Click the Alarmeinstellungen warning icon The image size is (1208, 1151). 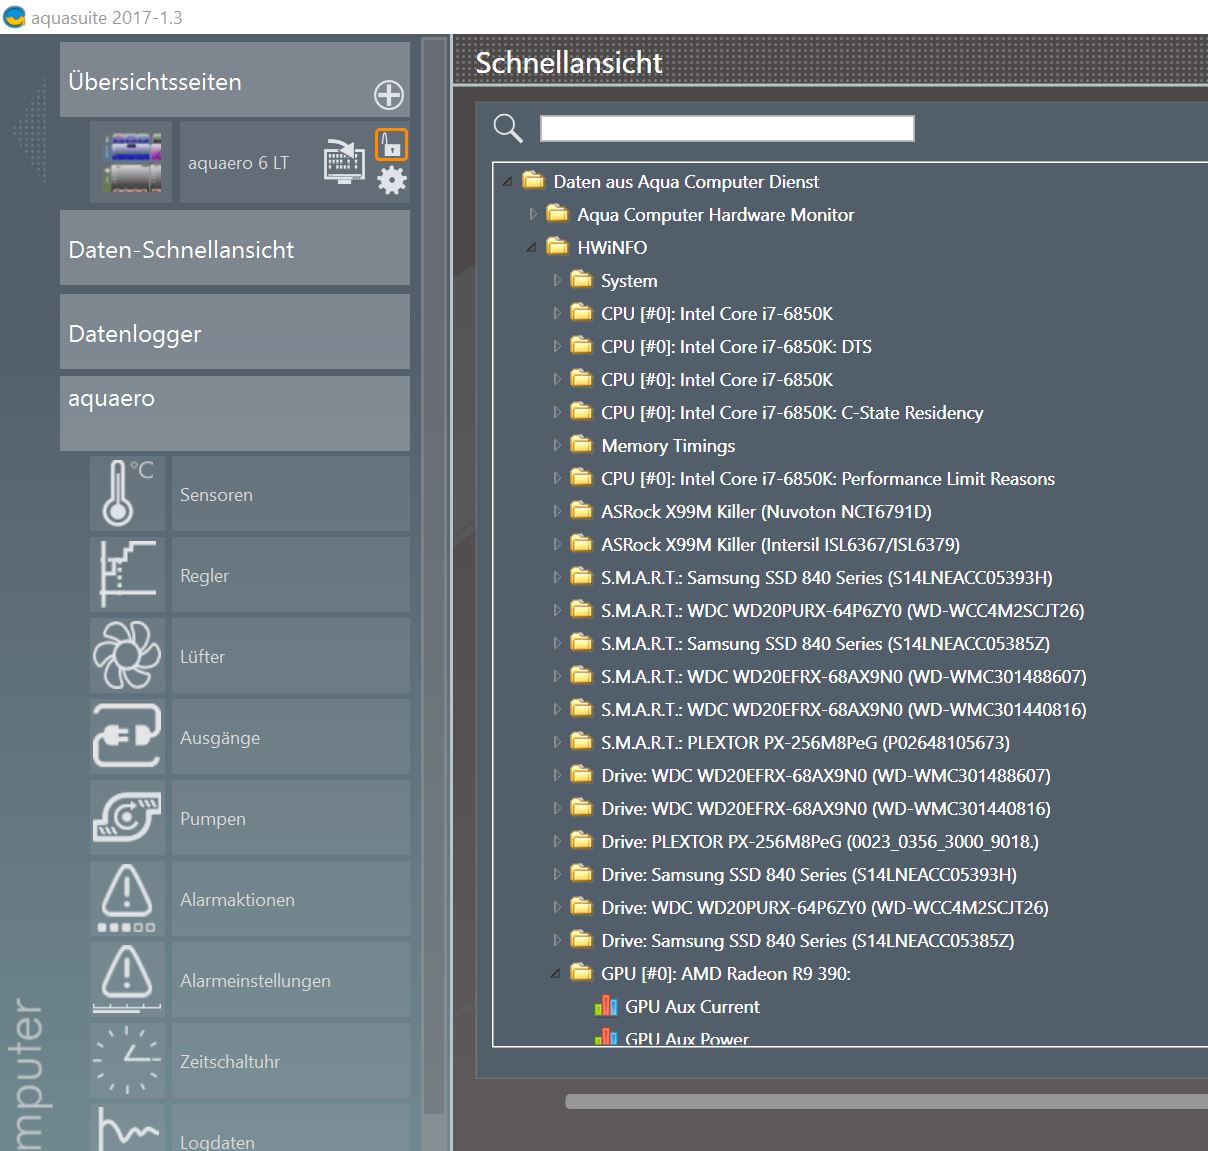127,979
